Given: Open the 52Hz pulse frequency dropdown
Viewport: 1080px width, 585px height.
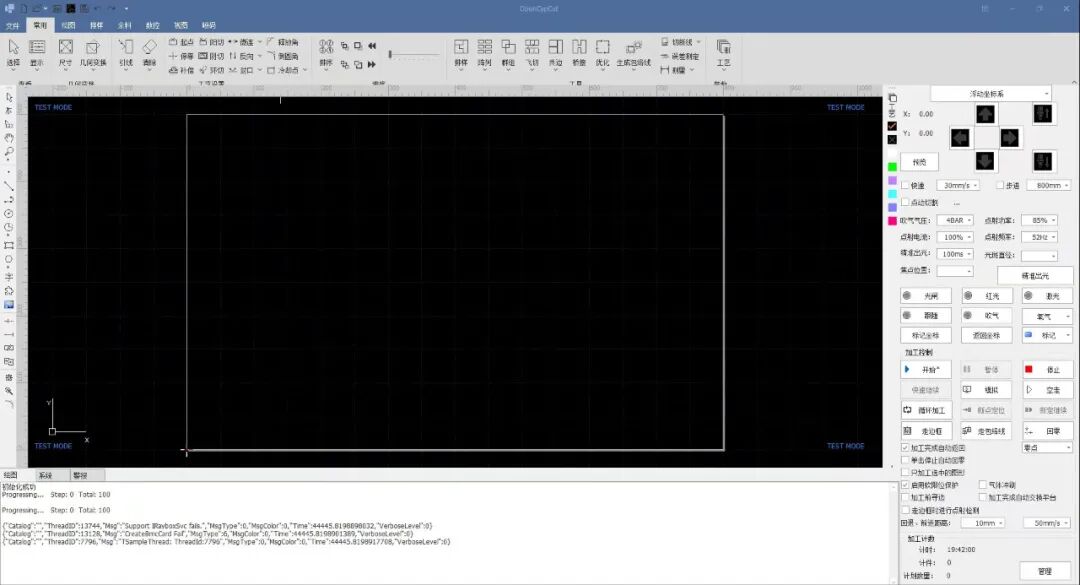Looking at the screenshot, I should tap(1039, 237).
